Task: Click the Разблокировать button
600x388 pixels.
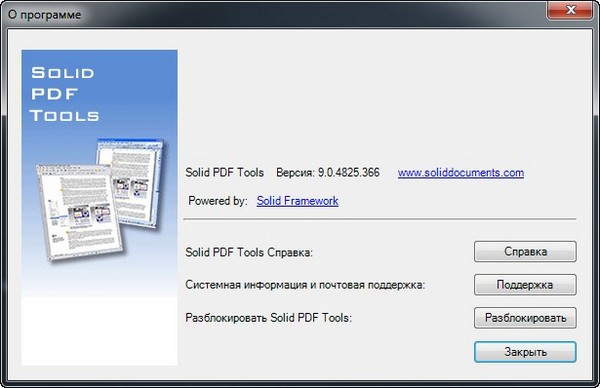Action: (525, 318)
